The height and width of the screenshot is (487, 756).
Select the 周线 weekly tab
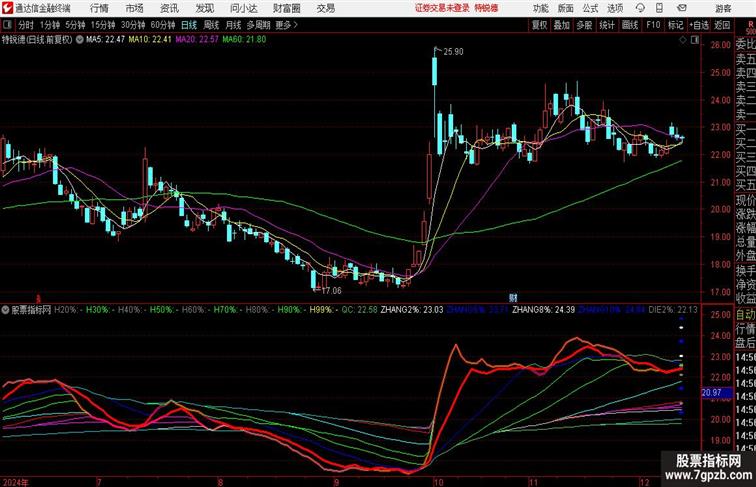[211, 25]
